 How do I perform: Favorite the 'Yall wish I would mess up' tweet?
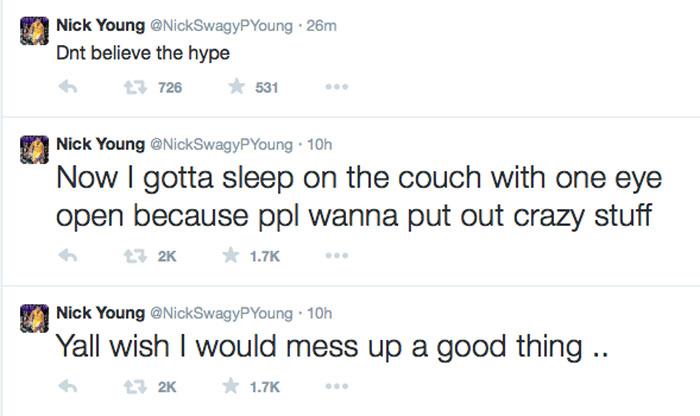pos(231,386)
